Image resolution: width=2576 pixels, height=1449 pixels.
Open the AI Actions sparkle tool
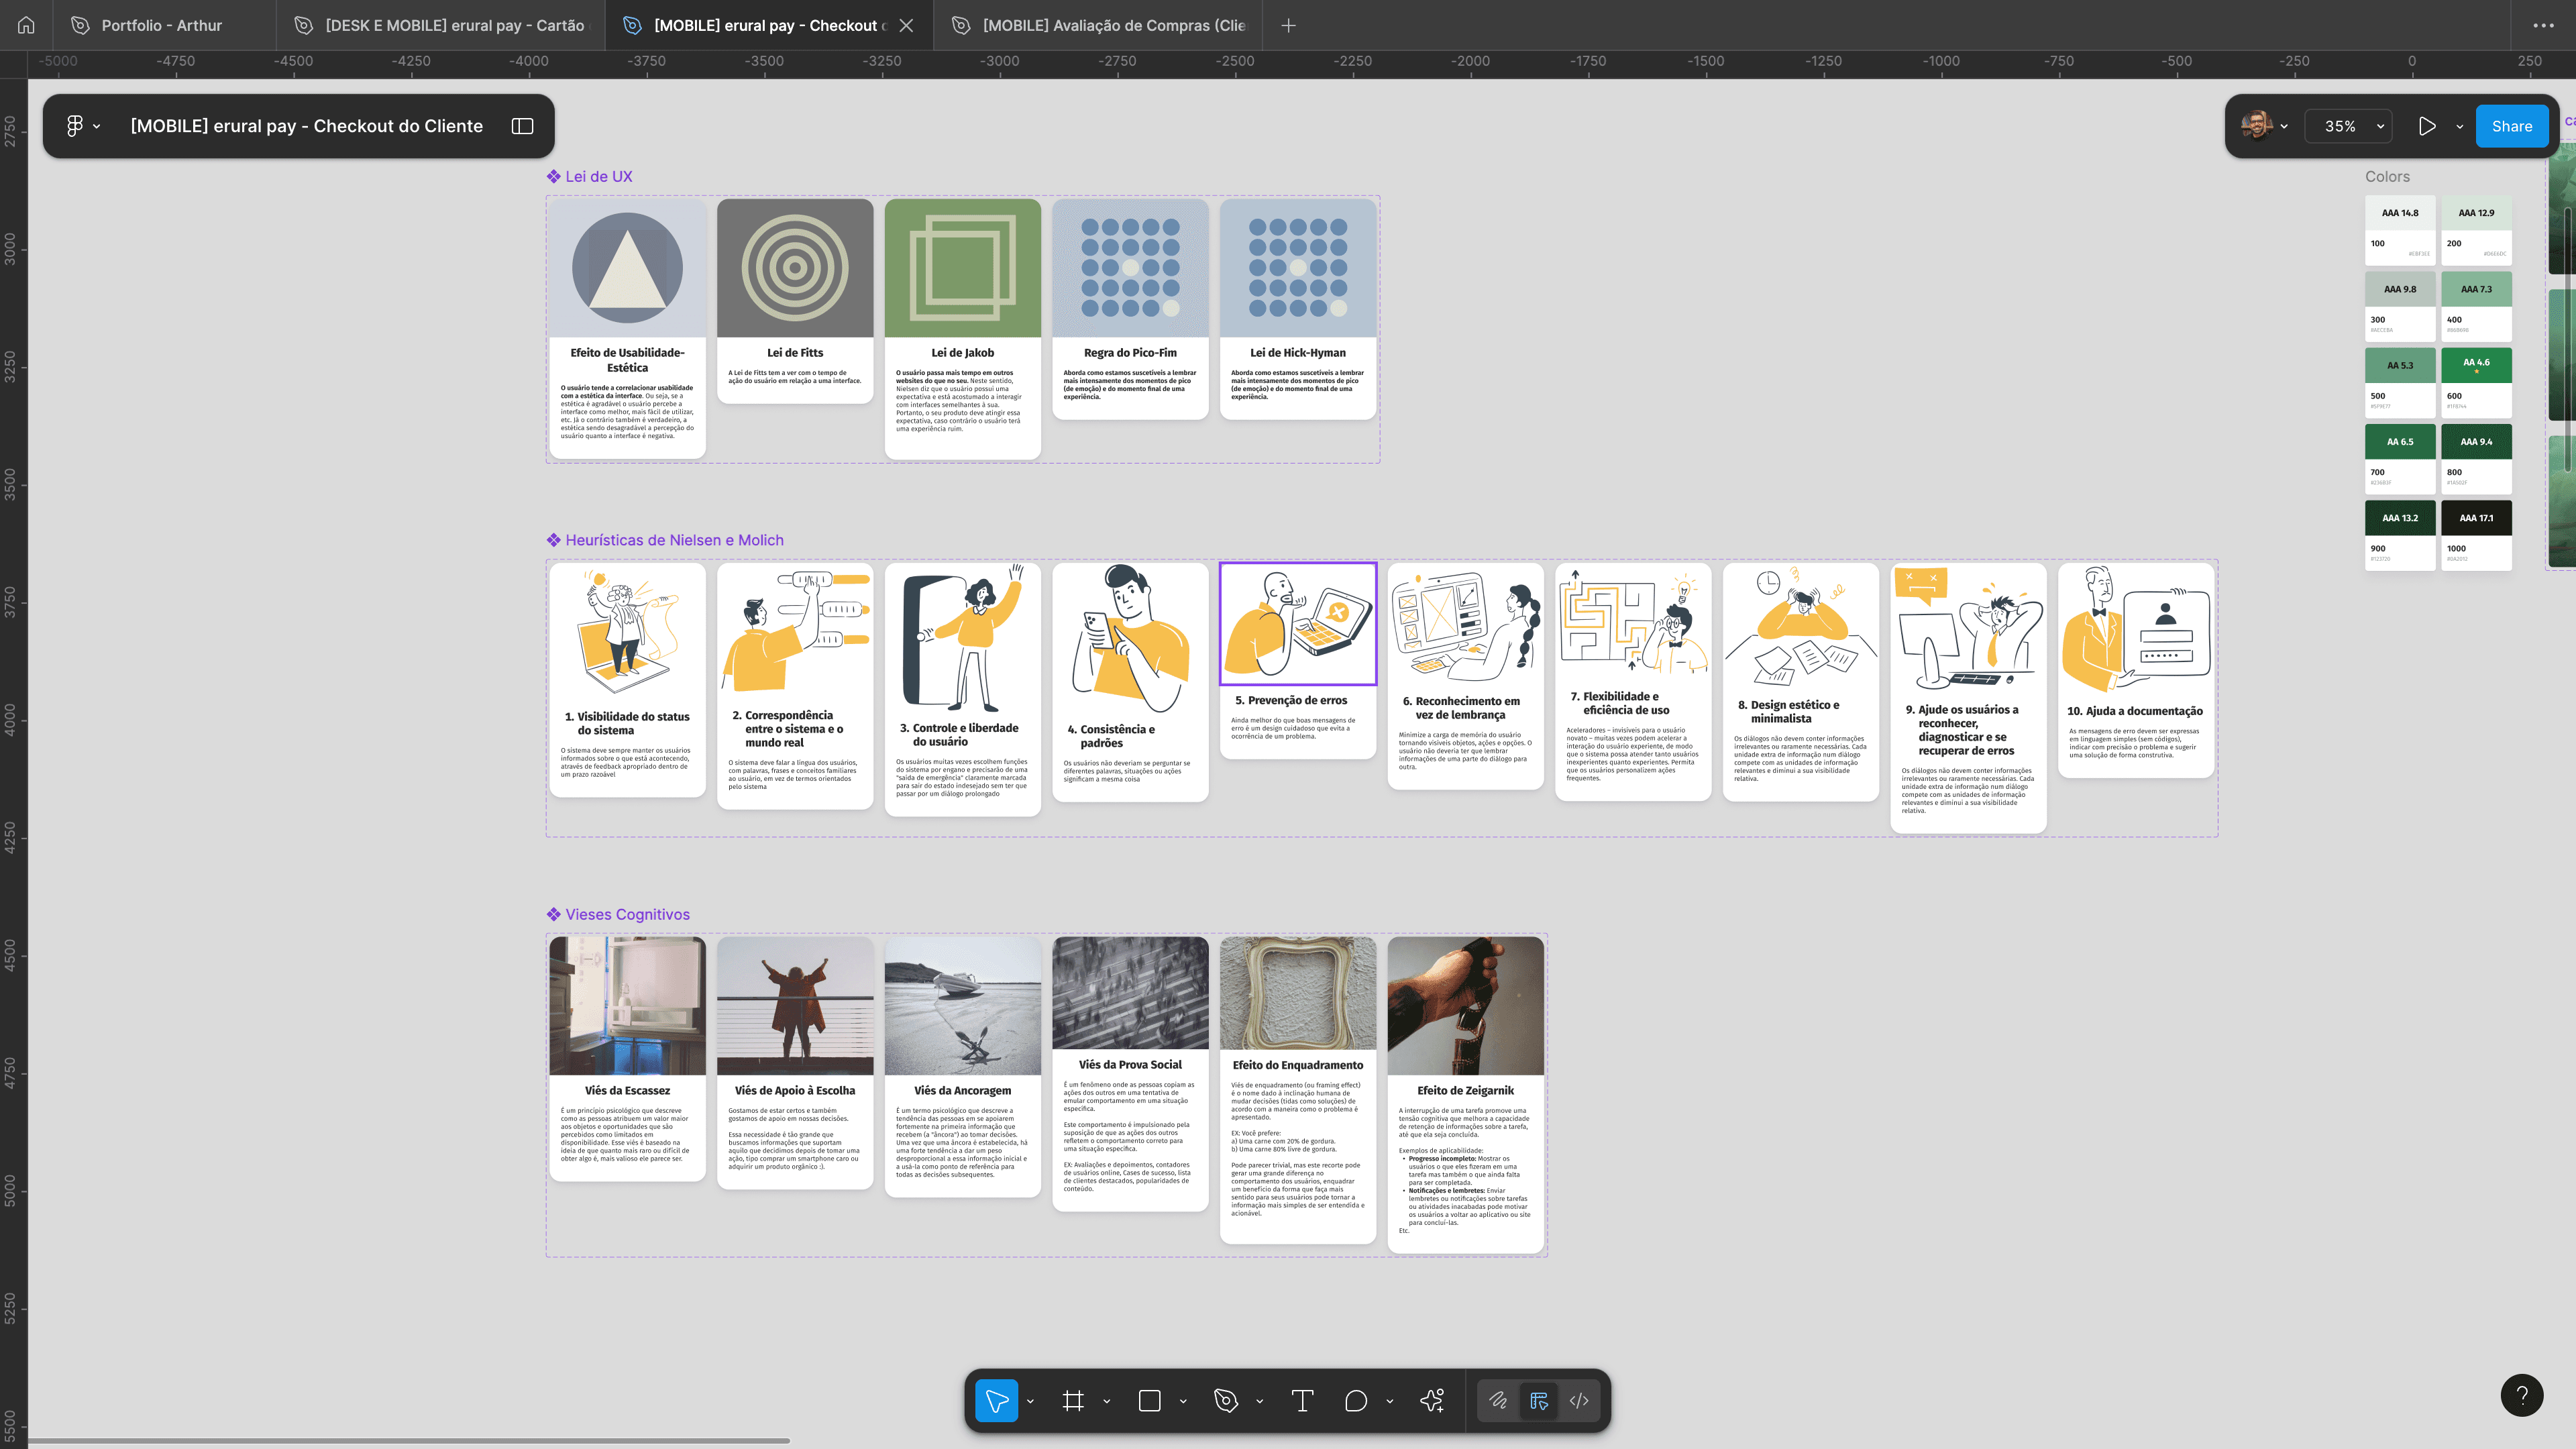pyautogui.click(x=1432, y=1400)
